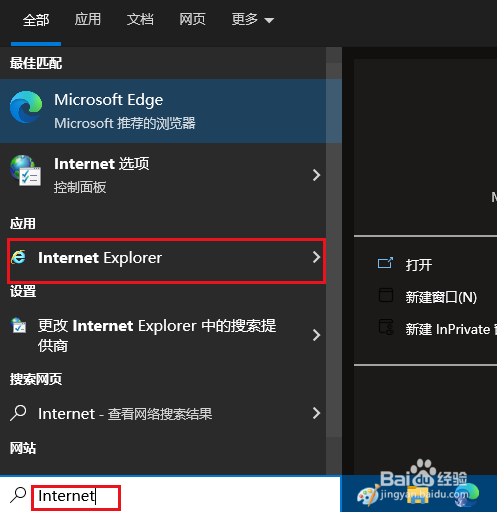Open the Microsoft Edge best match icon
This screenshot has height=512, width=497.
[26, 107]
